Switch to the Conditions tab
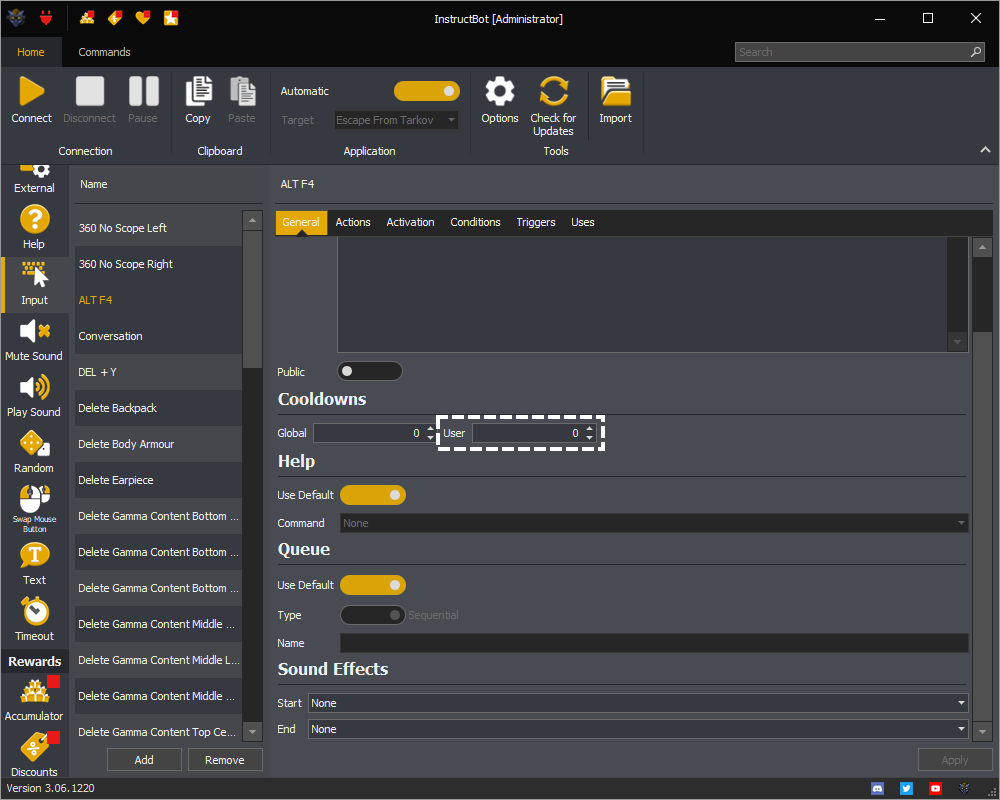 475,222
